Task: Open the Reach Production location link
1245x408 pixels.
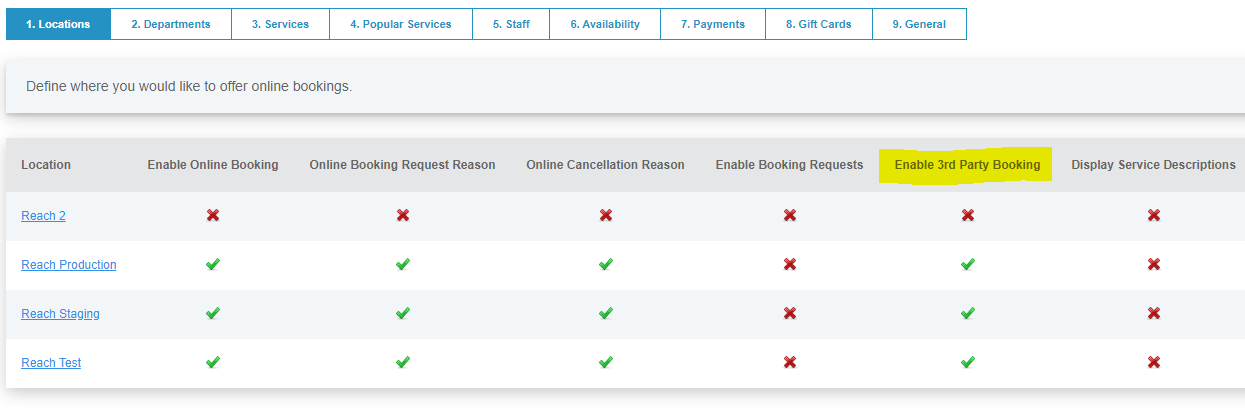Action: click(69, 265)
